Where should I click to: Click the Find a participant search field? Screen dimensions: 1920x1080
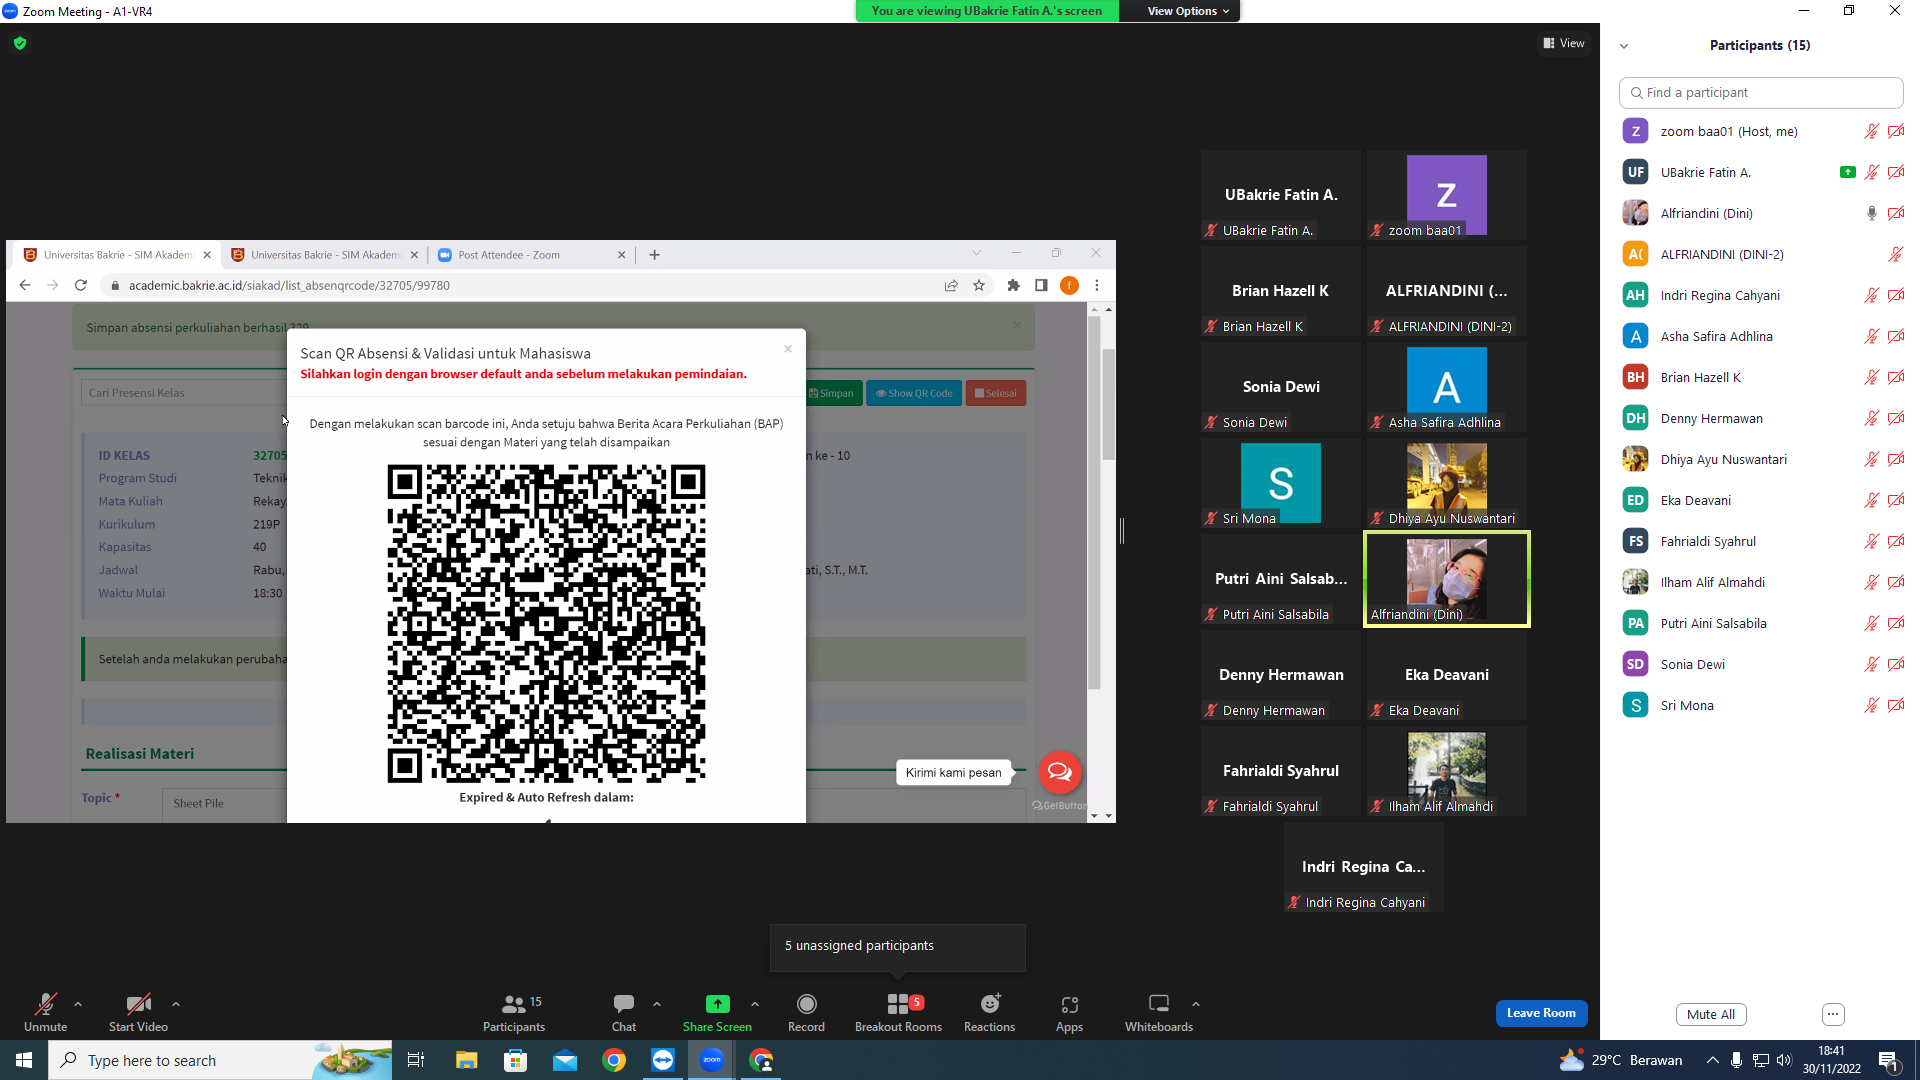[x=1760, y=92]
